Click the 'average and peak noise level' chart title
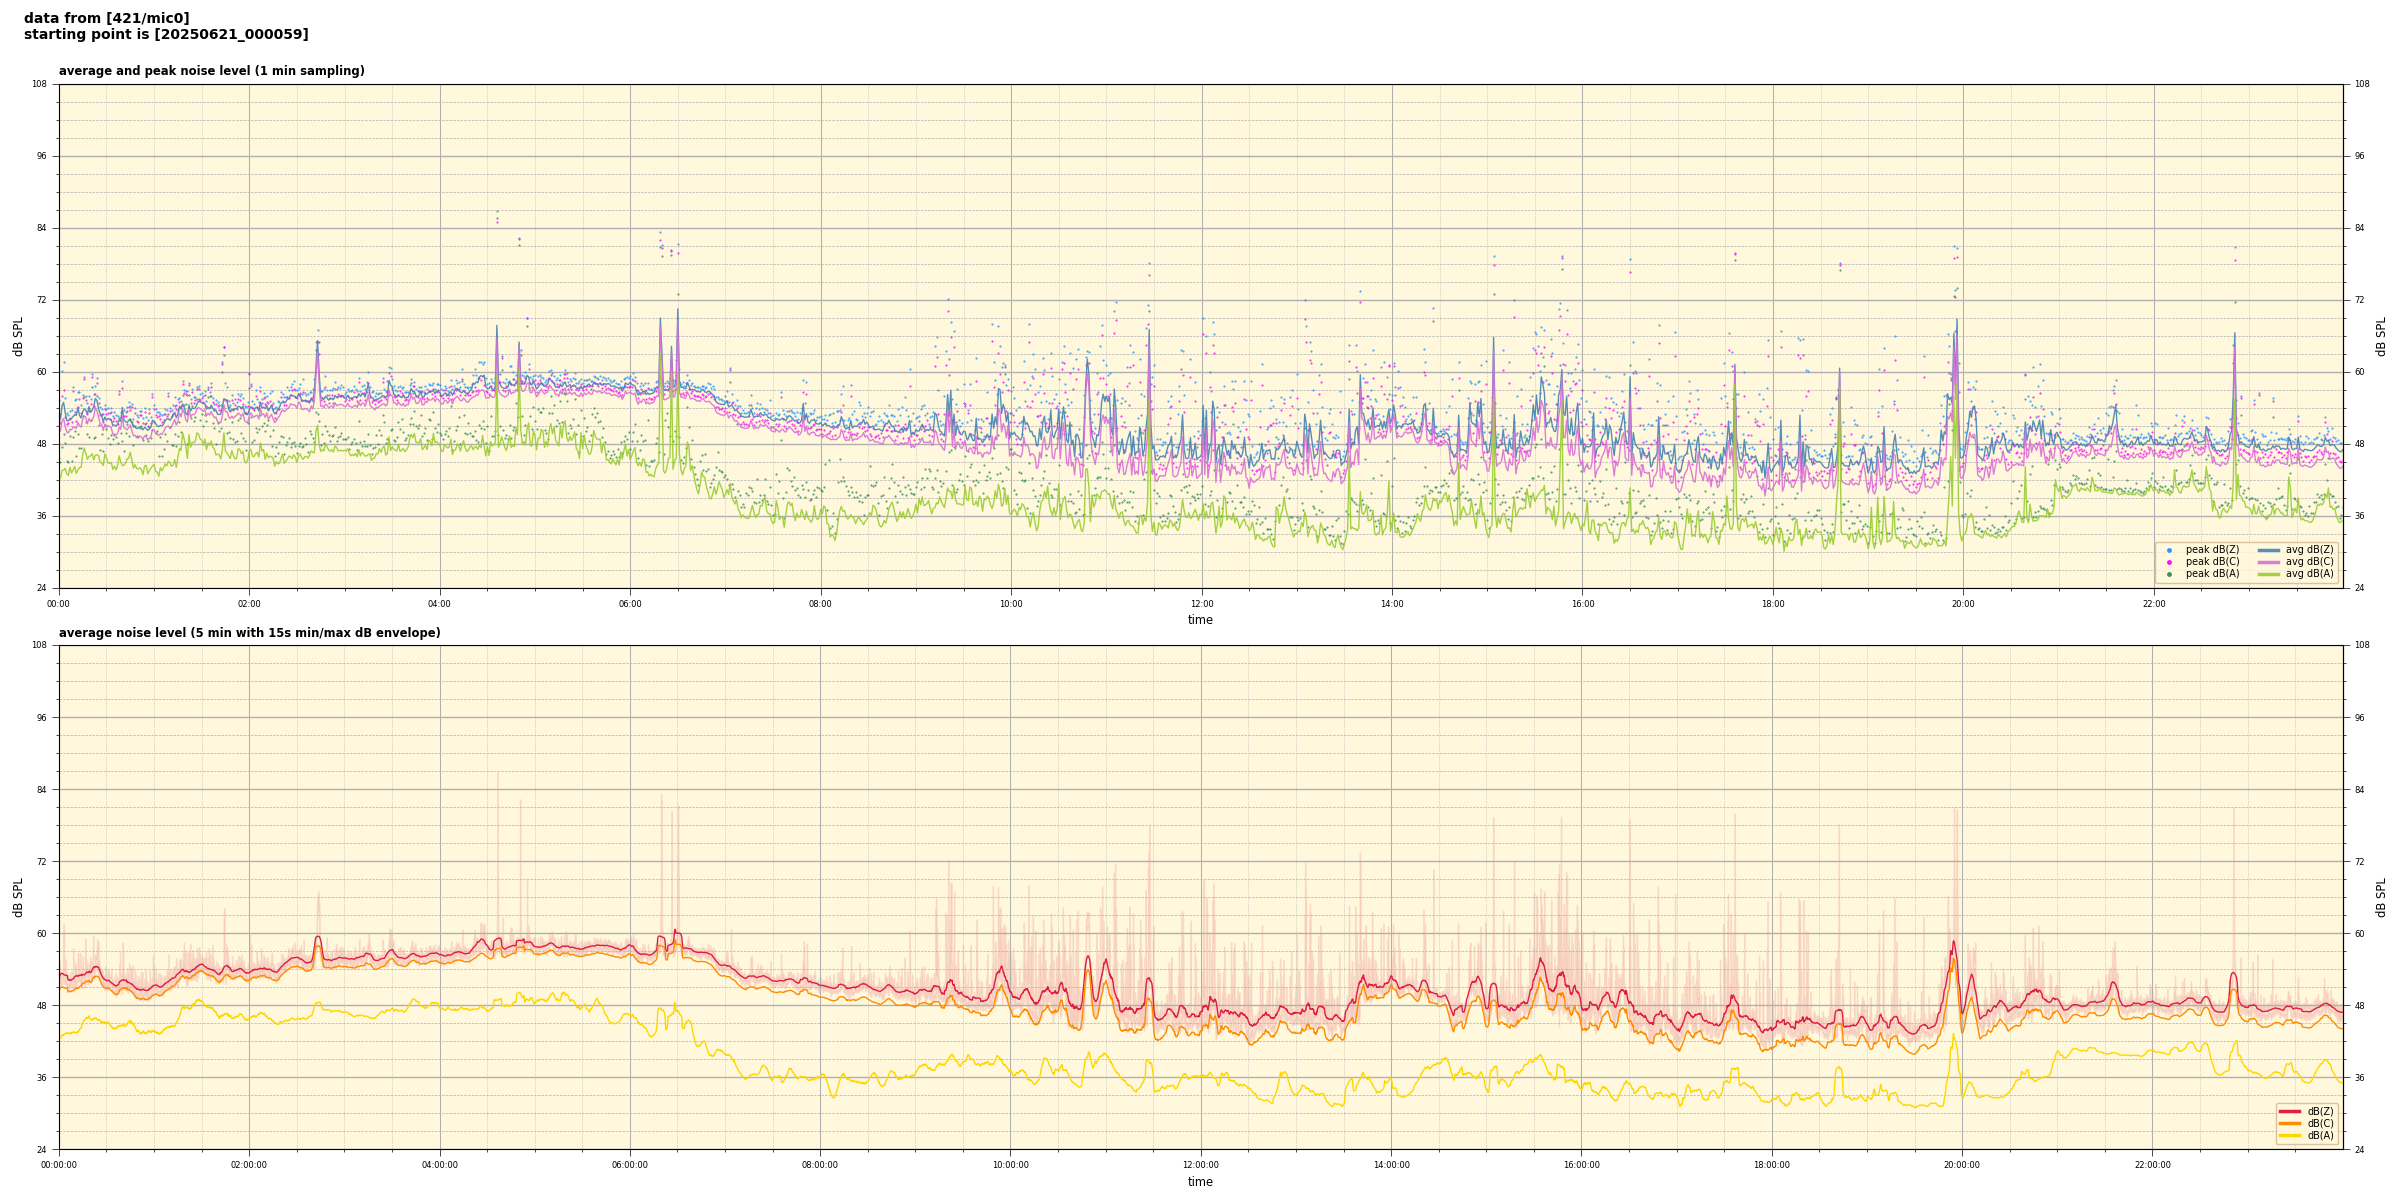Viewport: 2400px width, 1200px height. click(x=211, y=71)
